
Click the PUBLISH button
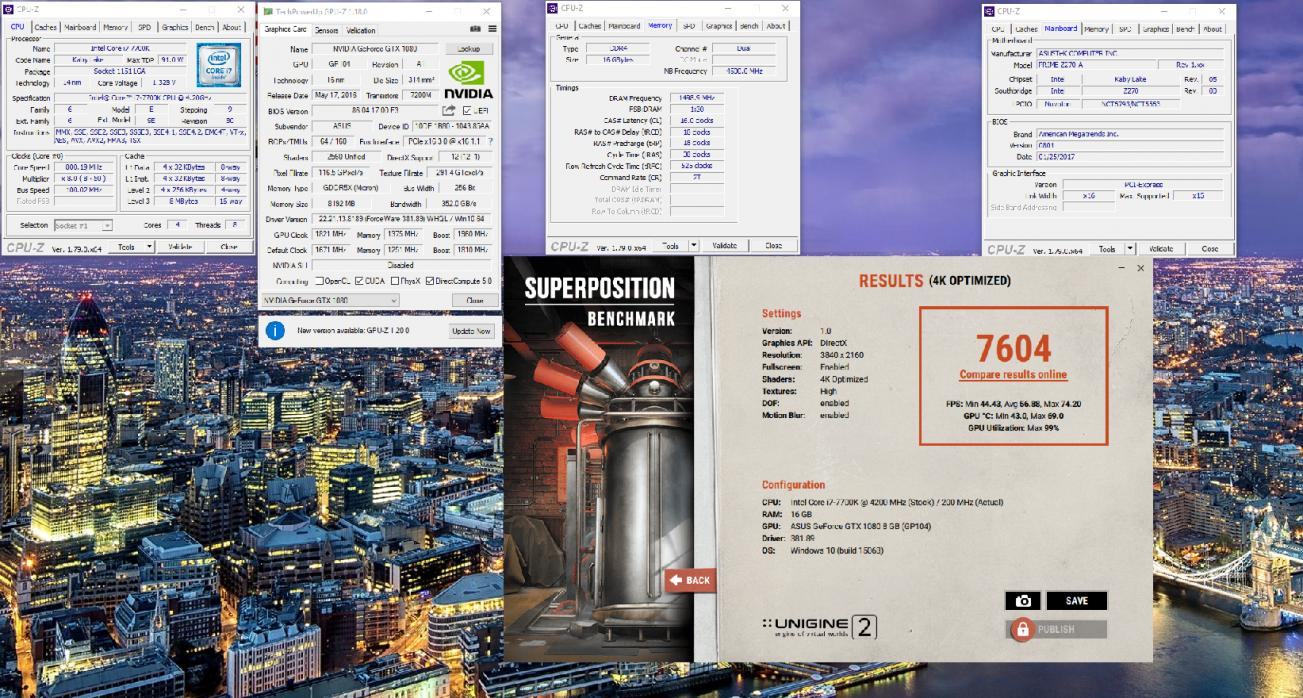1057,629
